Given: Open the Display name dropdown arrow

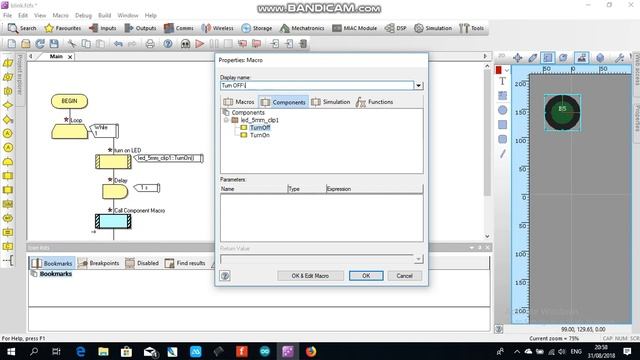Looking at the screenshot, I should pos(418,85).
